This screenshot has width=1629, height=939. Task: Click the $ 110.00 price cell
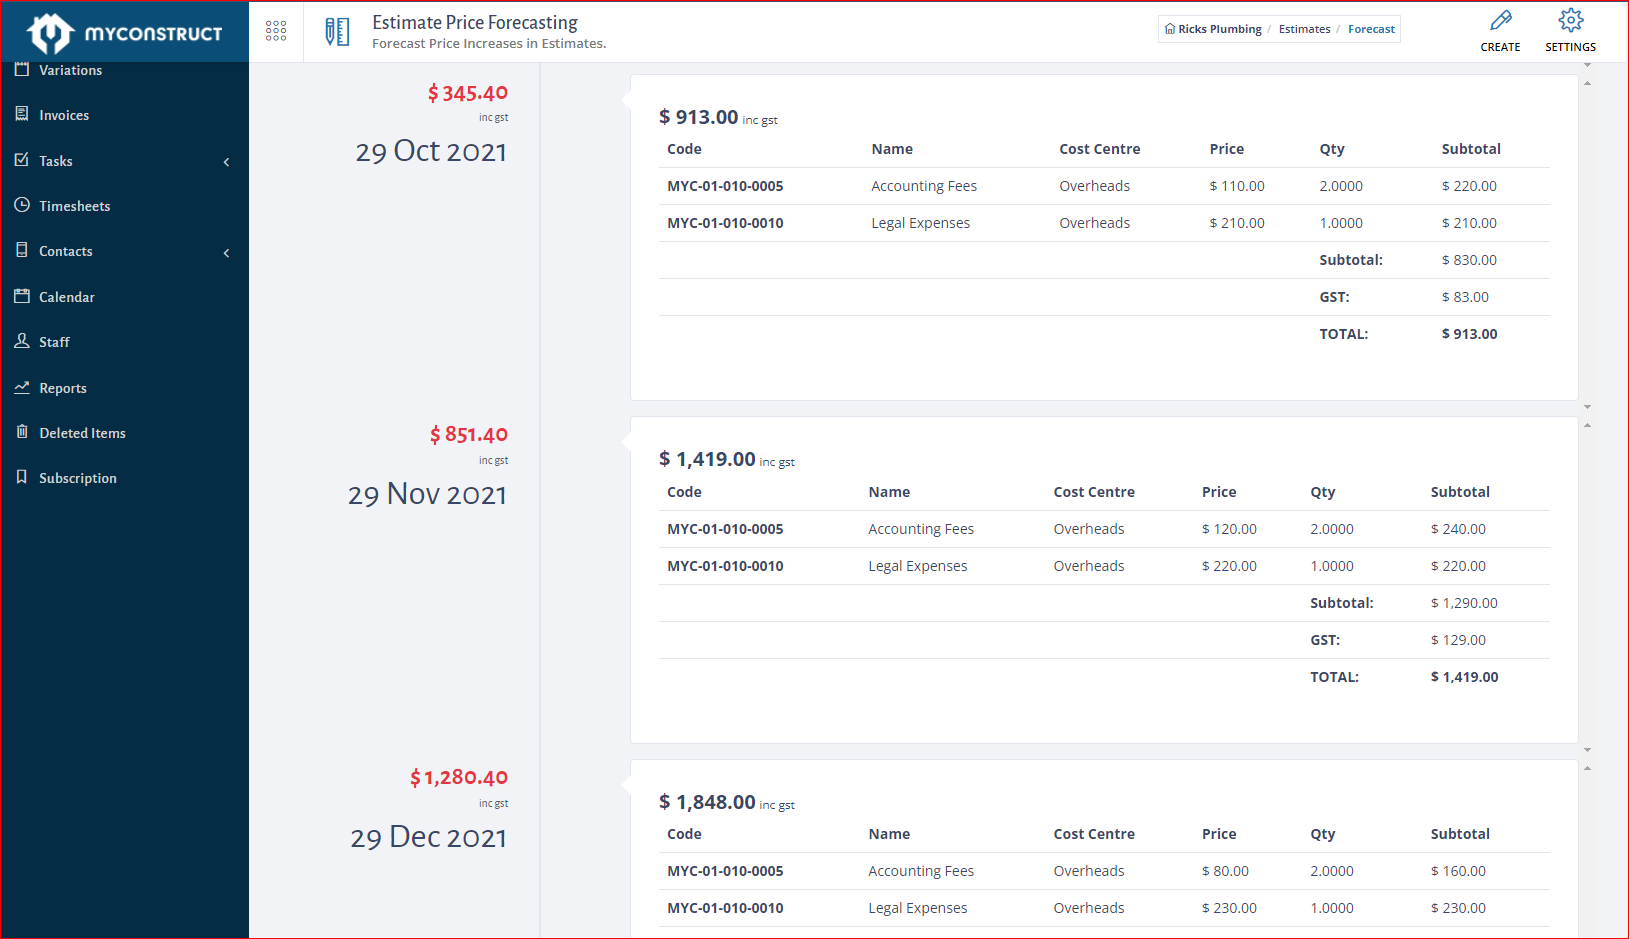(x=1237, y=186)
